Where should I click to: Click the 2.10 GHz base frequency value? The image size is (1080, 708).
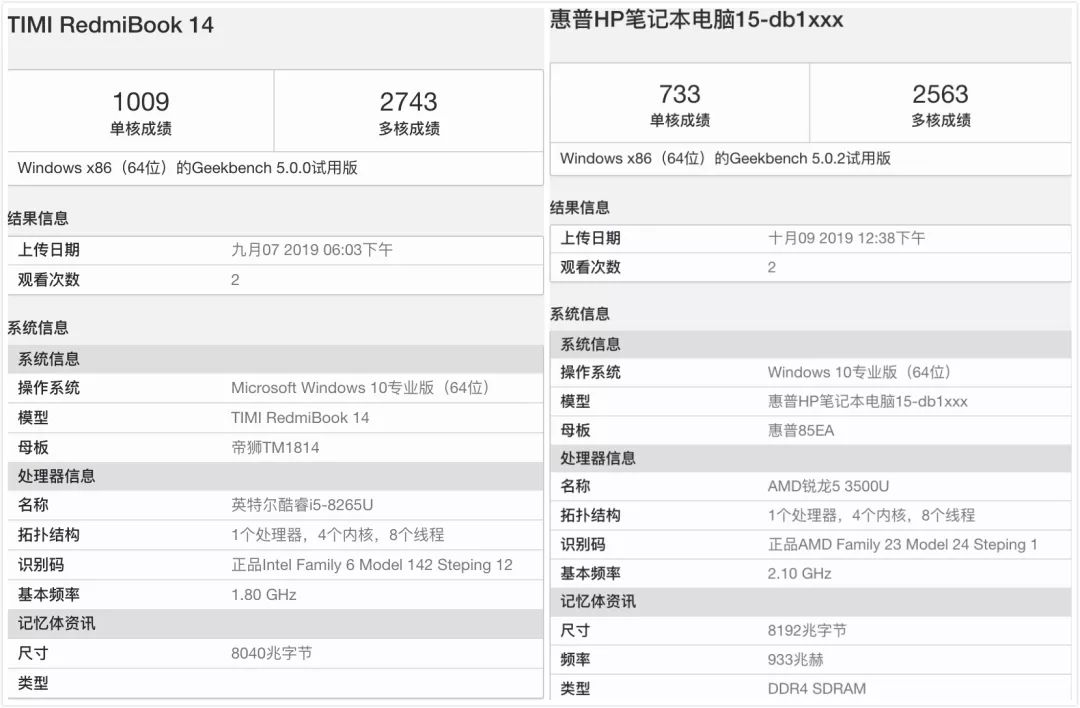pyautogui.click(x=800, y=573)
